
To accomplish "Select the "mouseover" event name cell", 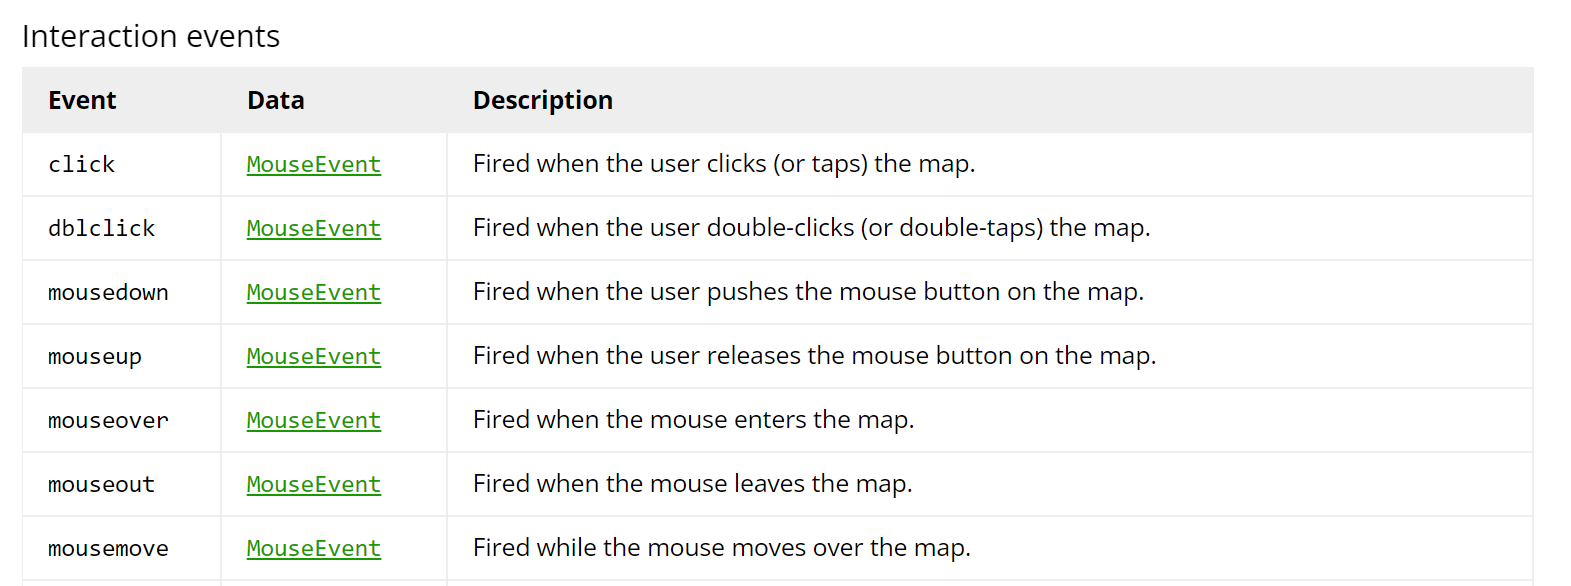I will [108, 420].
